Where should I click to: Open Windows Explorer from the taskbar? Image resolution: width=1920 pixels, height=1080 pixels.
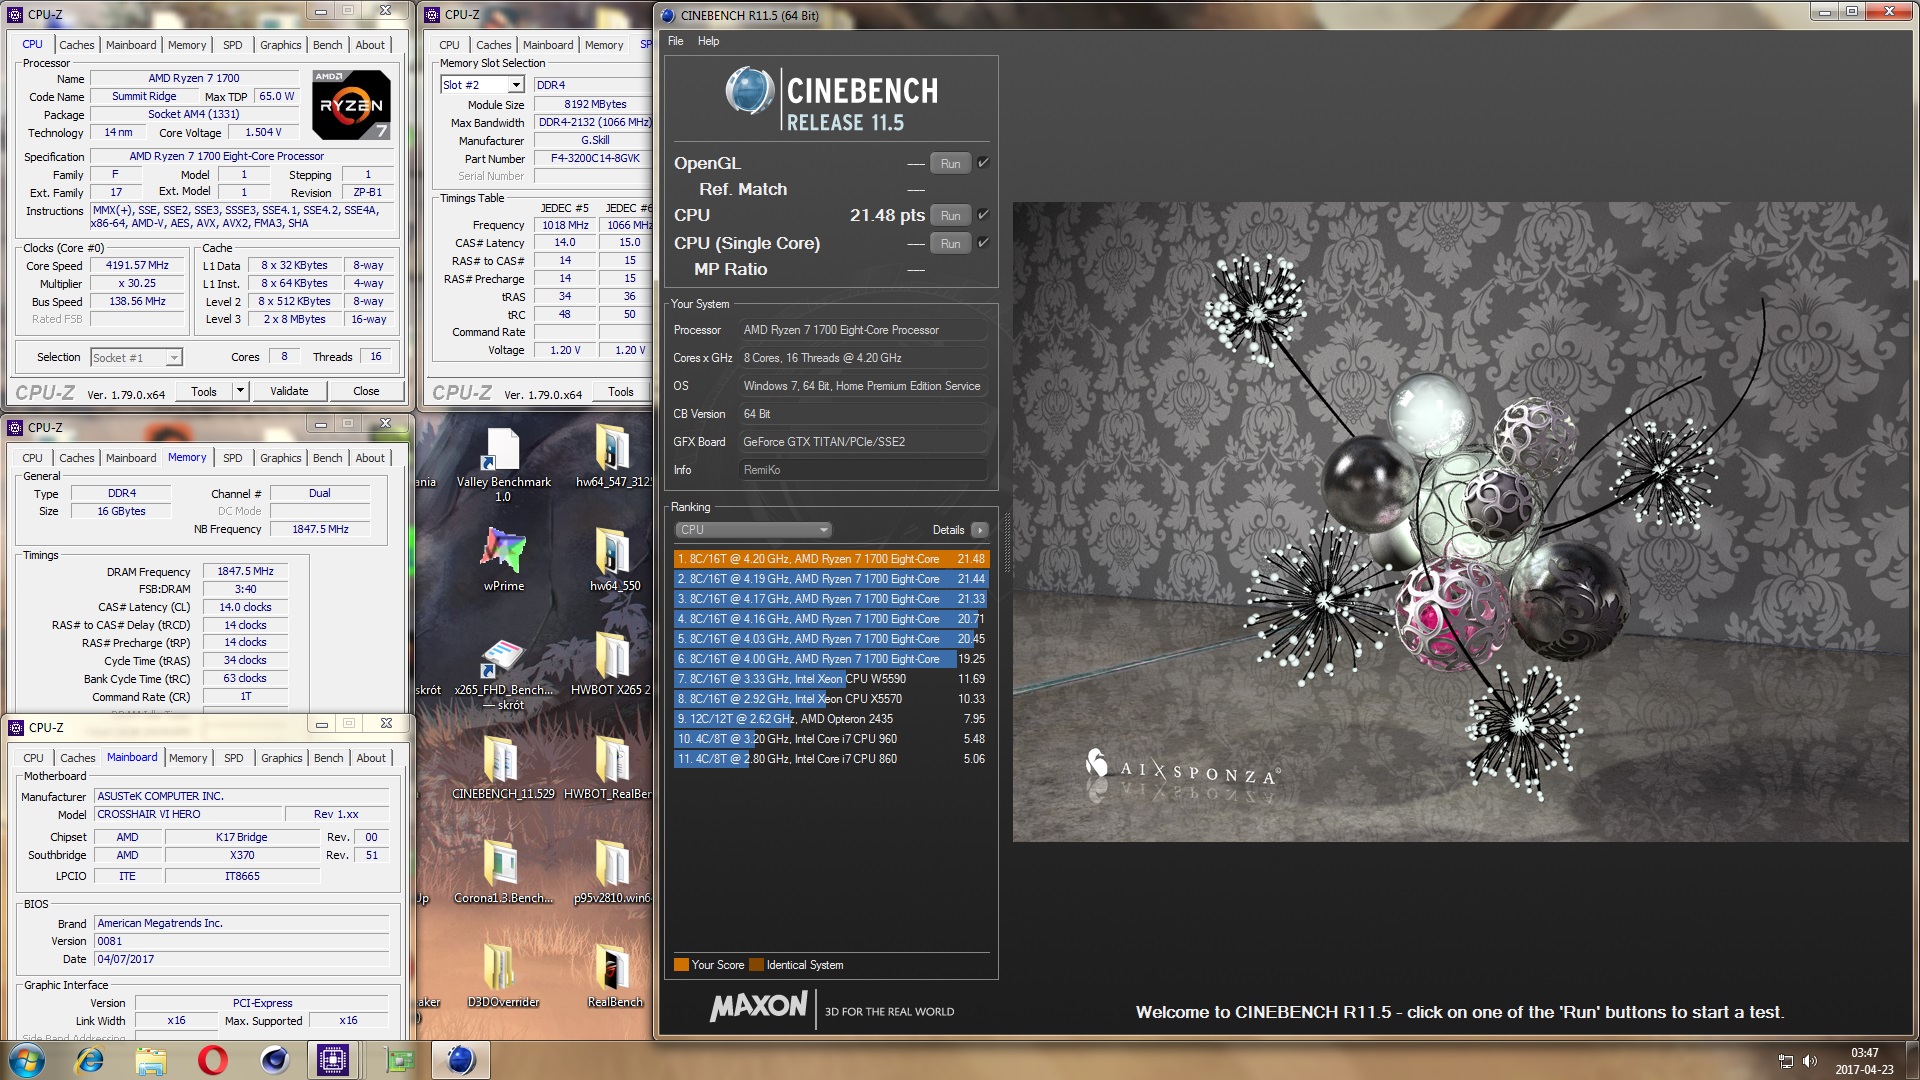click(151, 1060)
